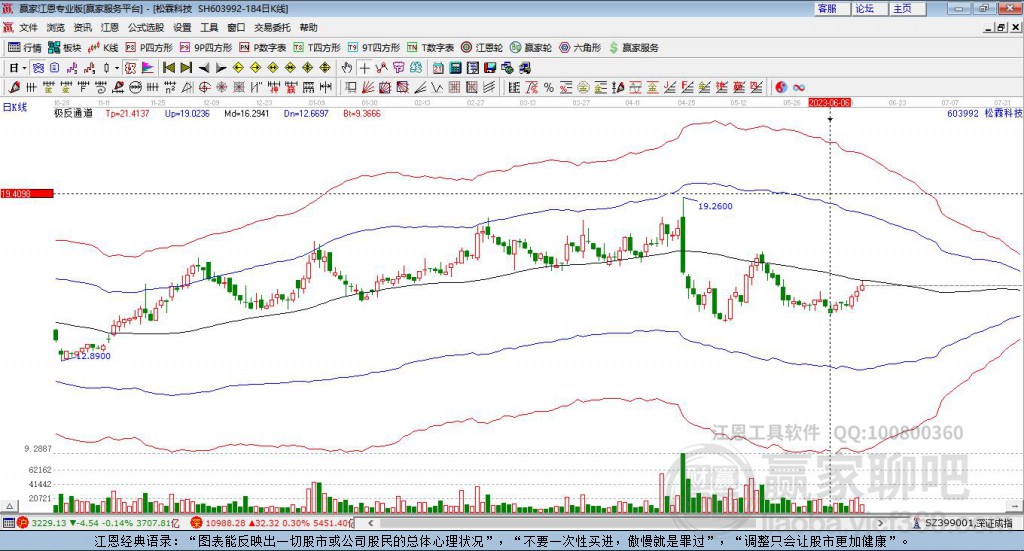
Task: Open the 行情 quotes view
Action: [25, 48]
